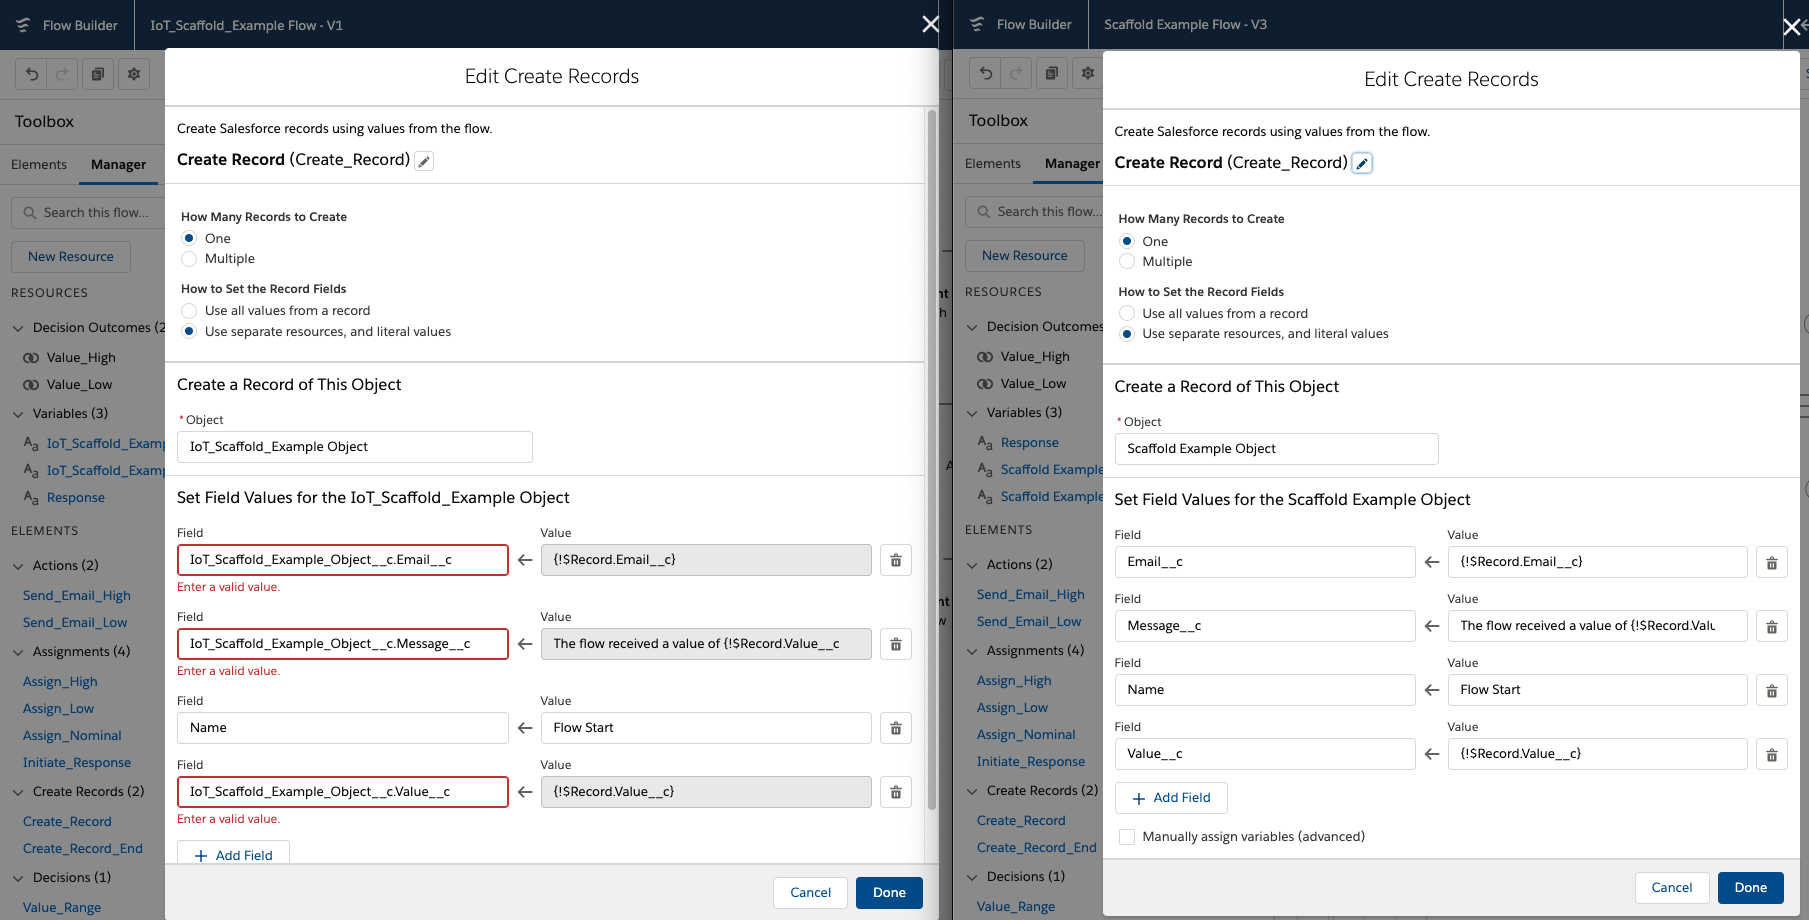Delete the Email field row in left dialog
The width and height of the screenshot is (1809, 920).
pyautogui.click(x=896, y=560)
